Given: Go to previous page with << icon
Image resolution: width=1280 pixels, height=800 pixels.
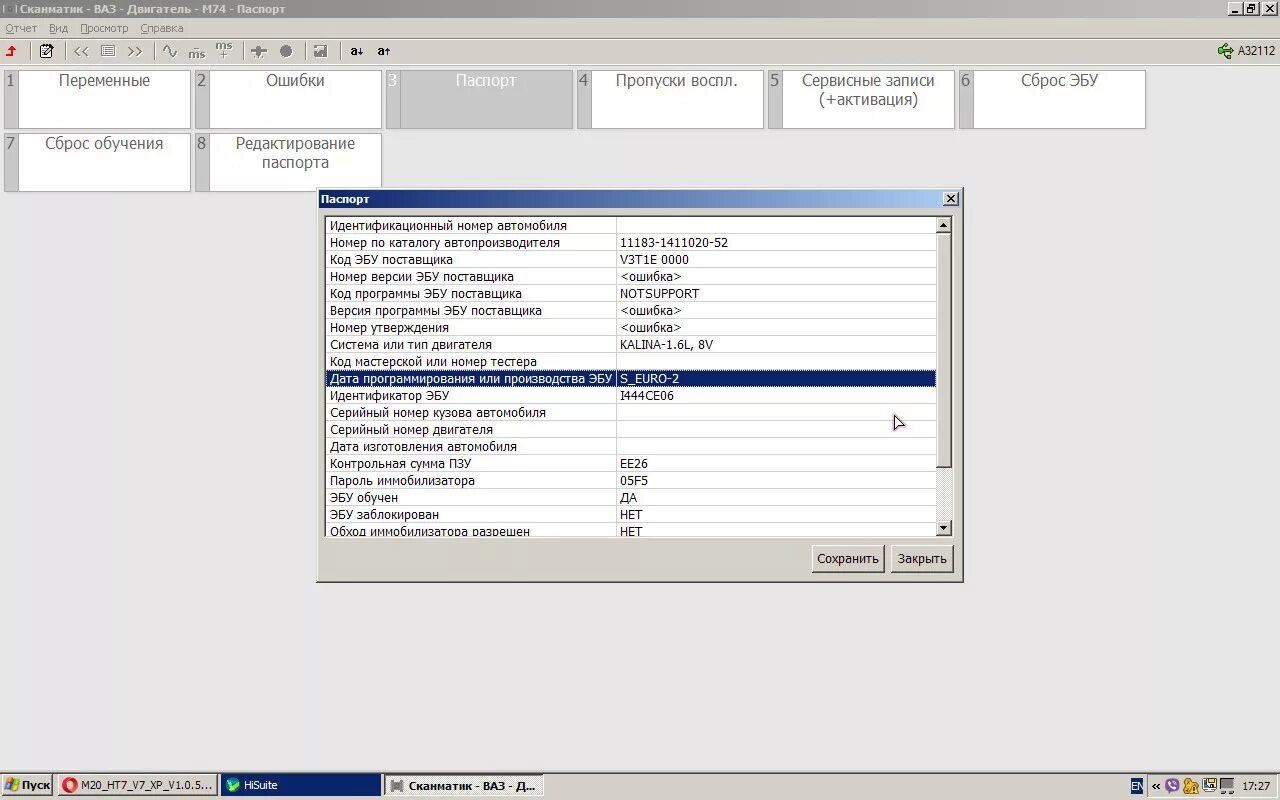Looking at the screenshot, I should click(x=81, y=51).
